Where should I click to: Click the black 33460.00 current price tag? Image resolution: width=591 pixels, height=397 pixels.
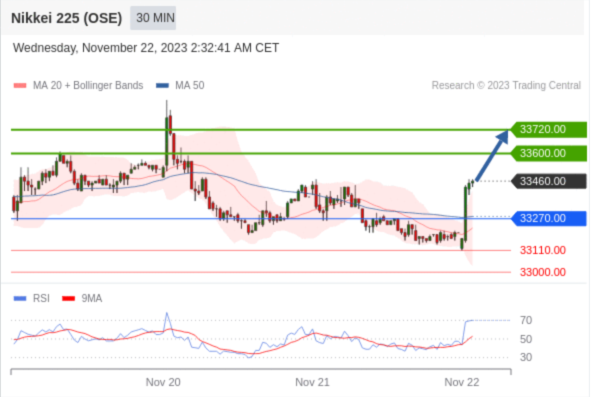coord(549,181)
